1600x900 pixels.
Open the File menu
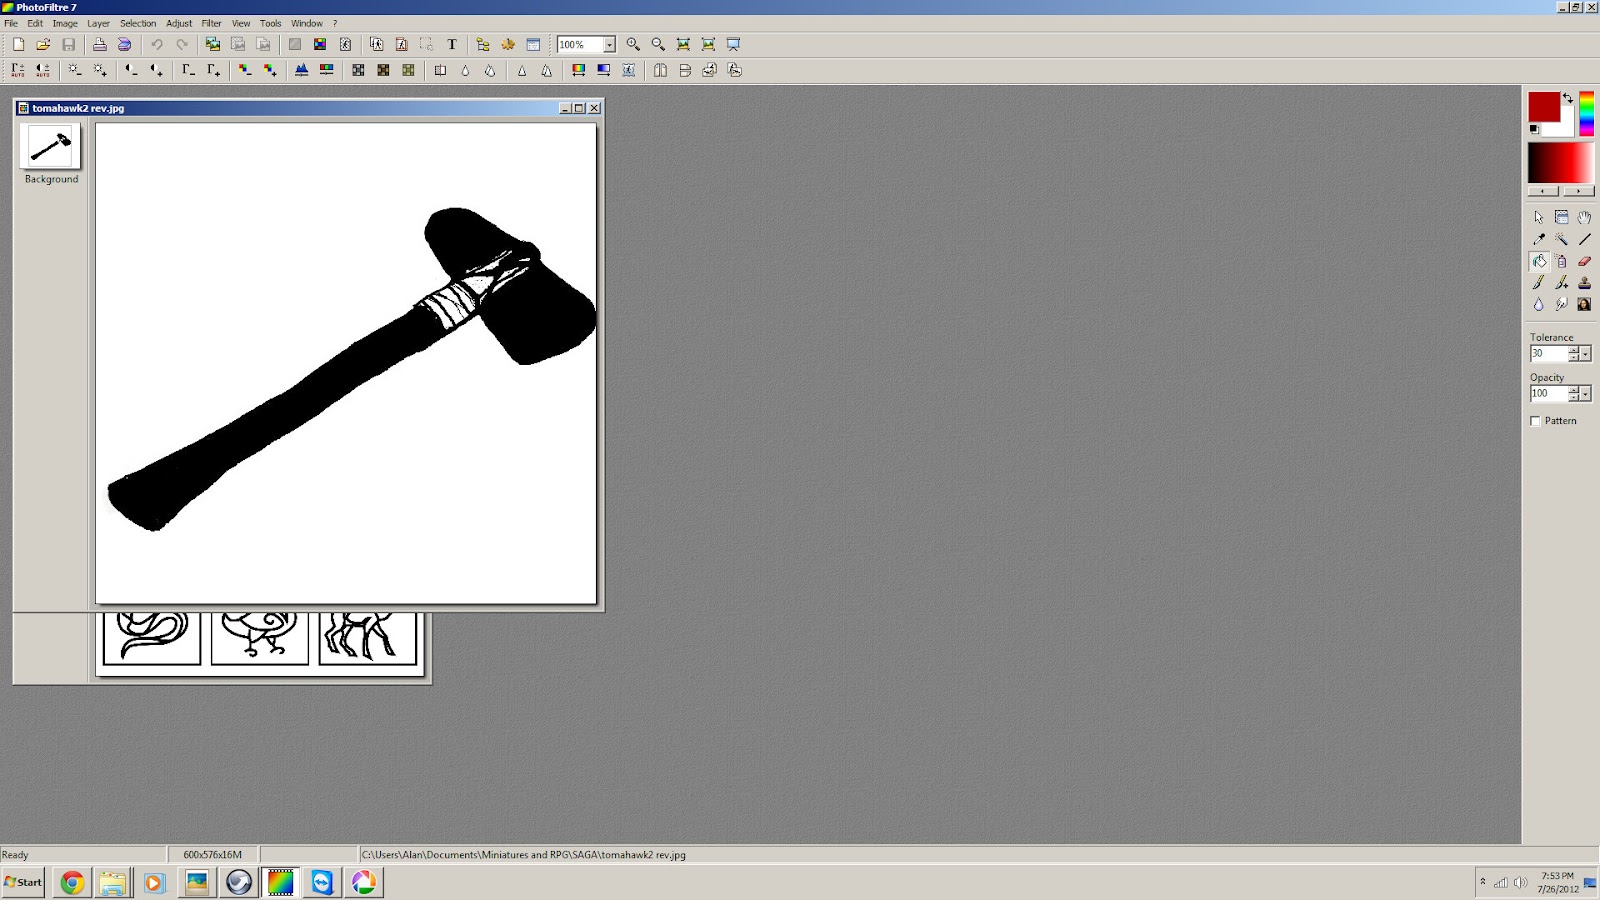tap(11, 23)
